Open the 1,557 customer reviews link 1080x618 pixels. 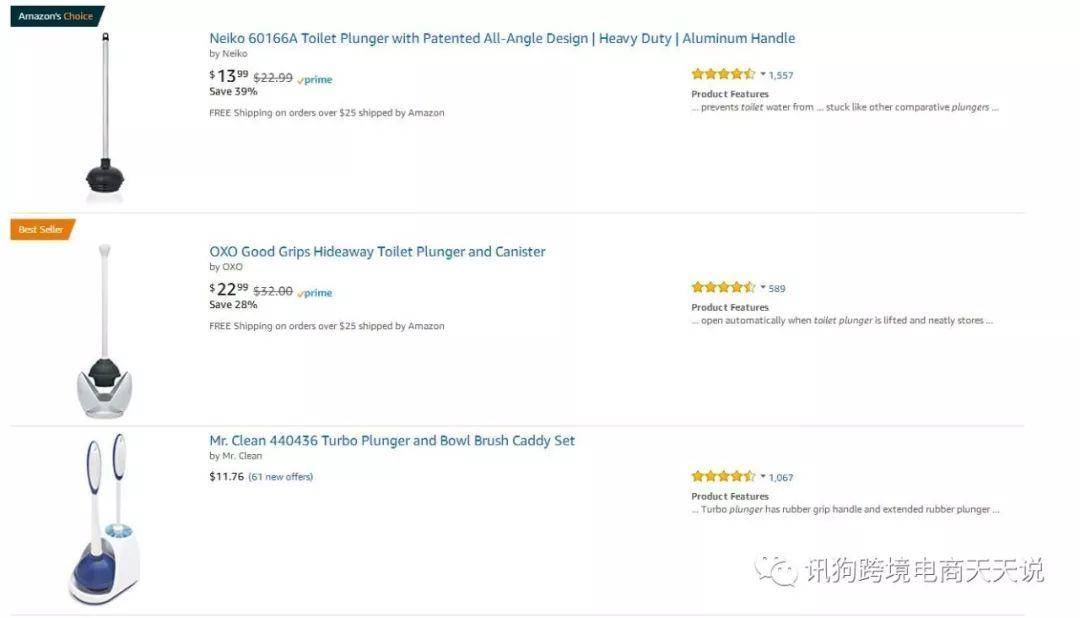click(781, 75)
